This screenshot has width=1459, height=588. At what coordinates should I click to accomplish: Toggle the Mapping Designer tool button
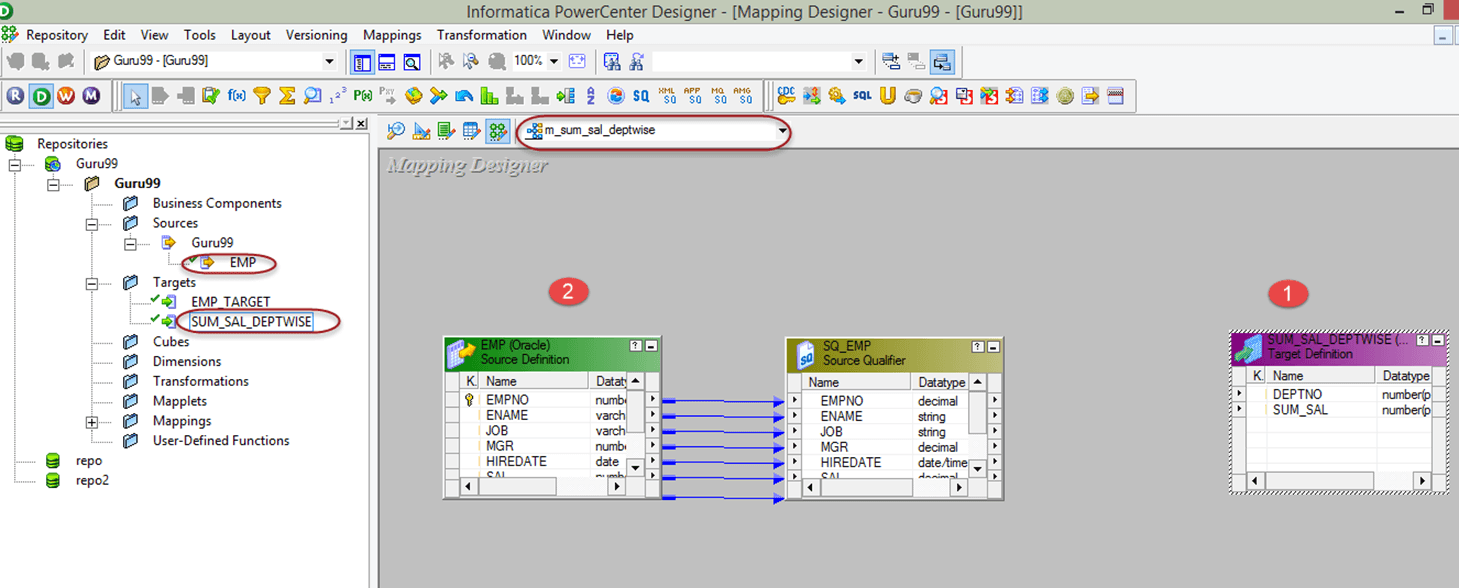pyautogui.click(x=497, y=131)
